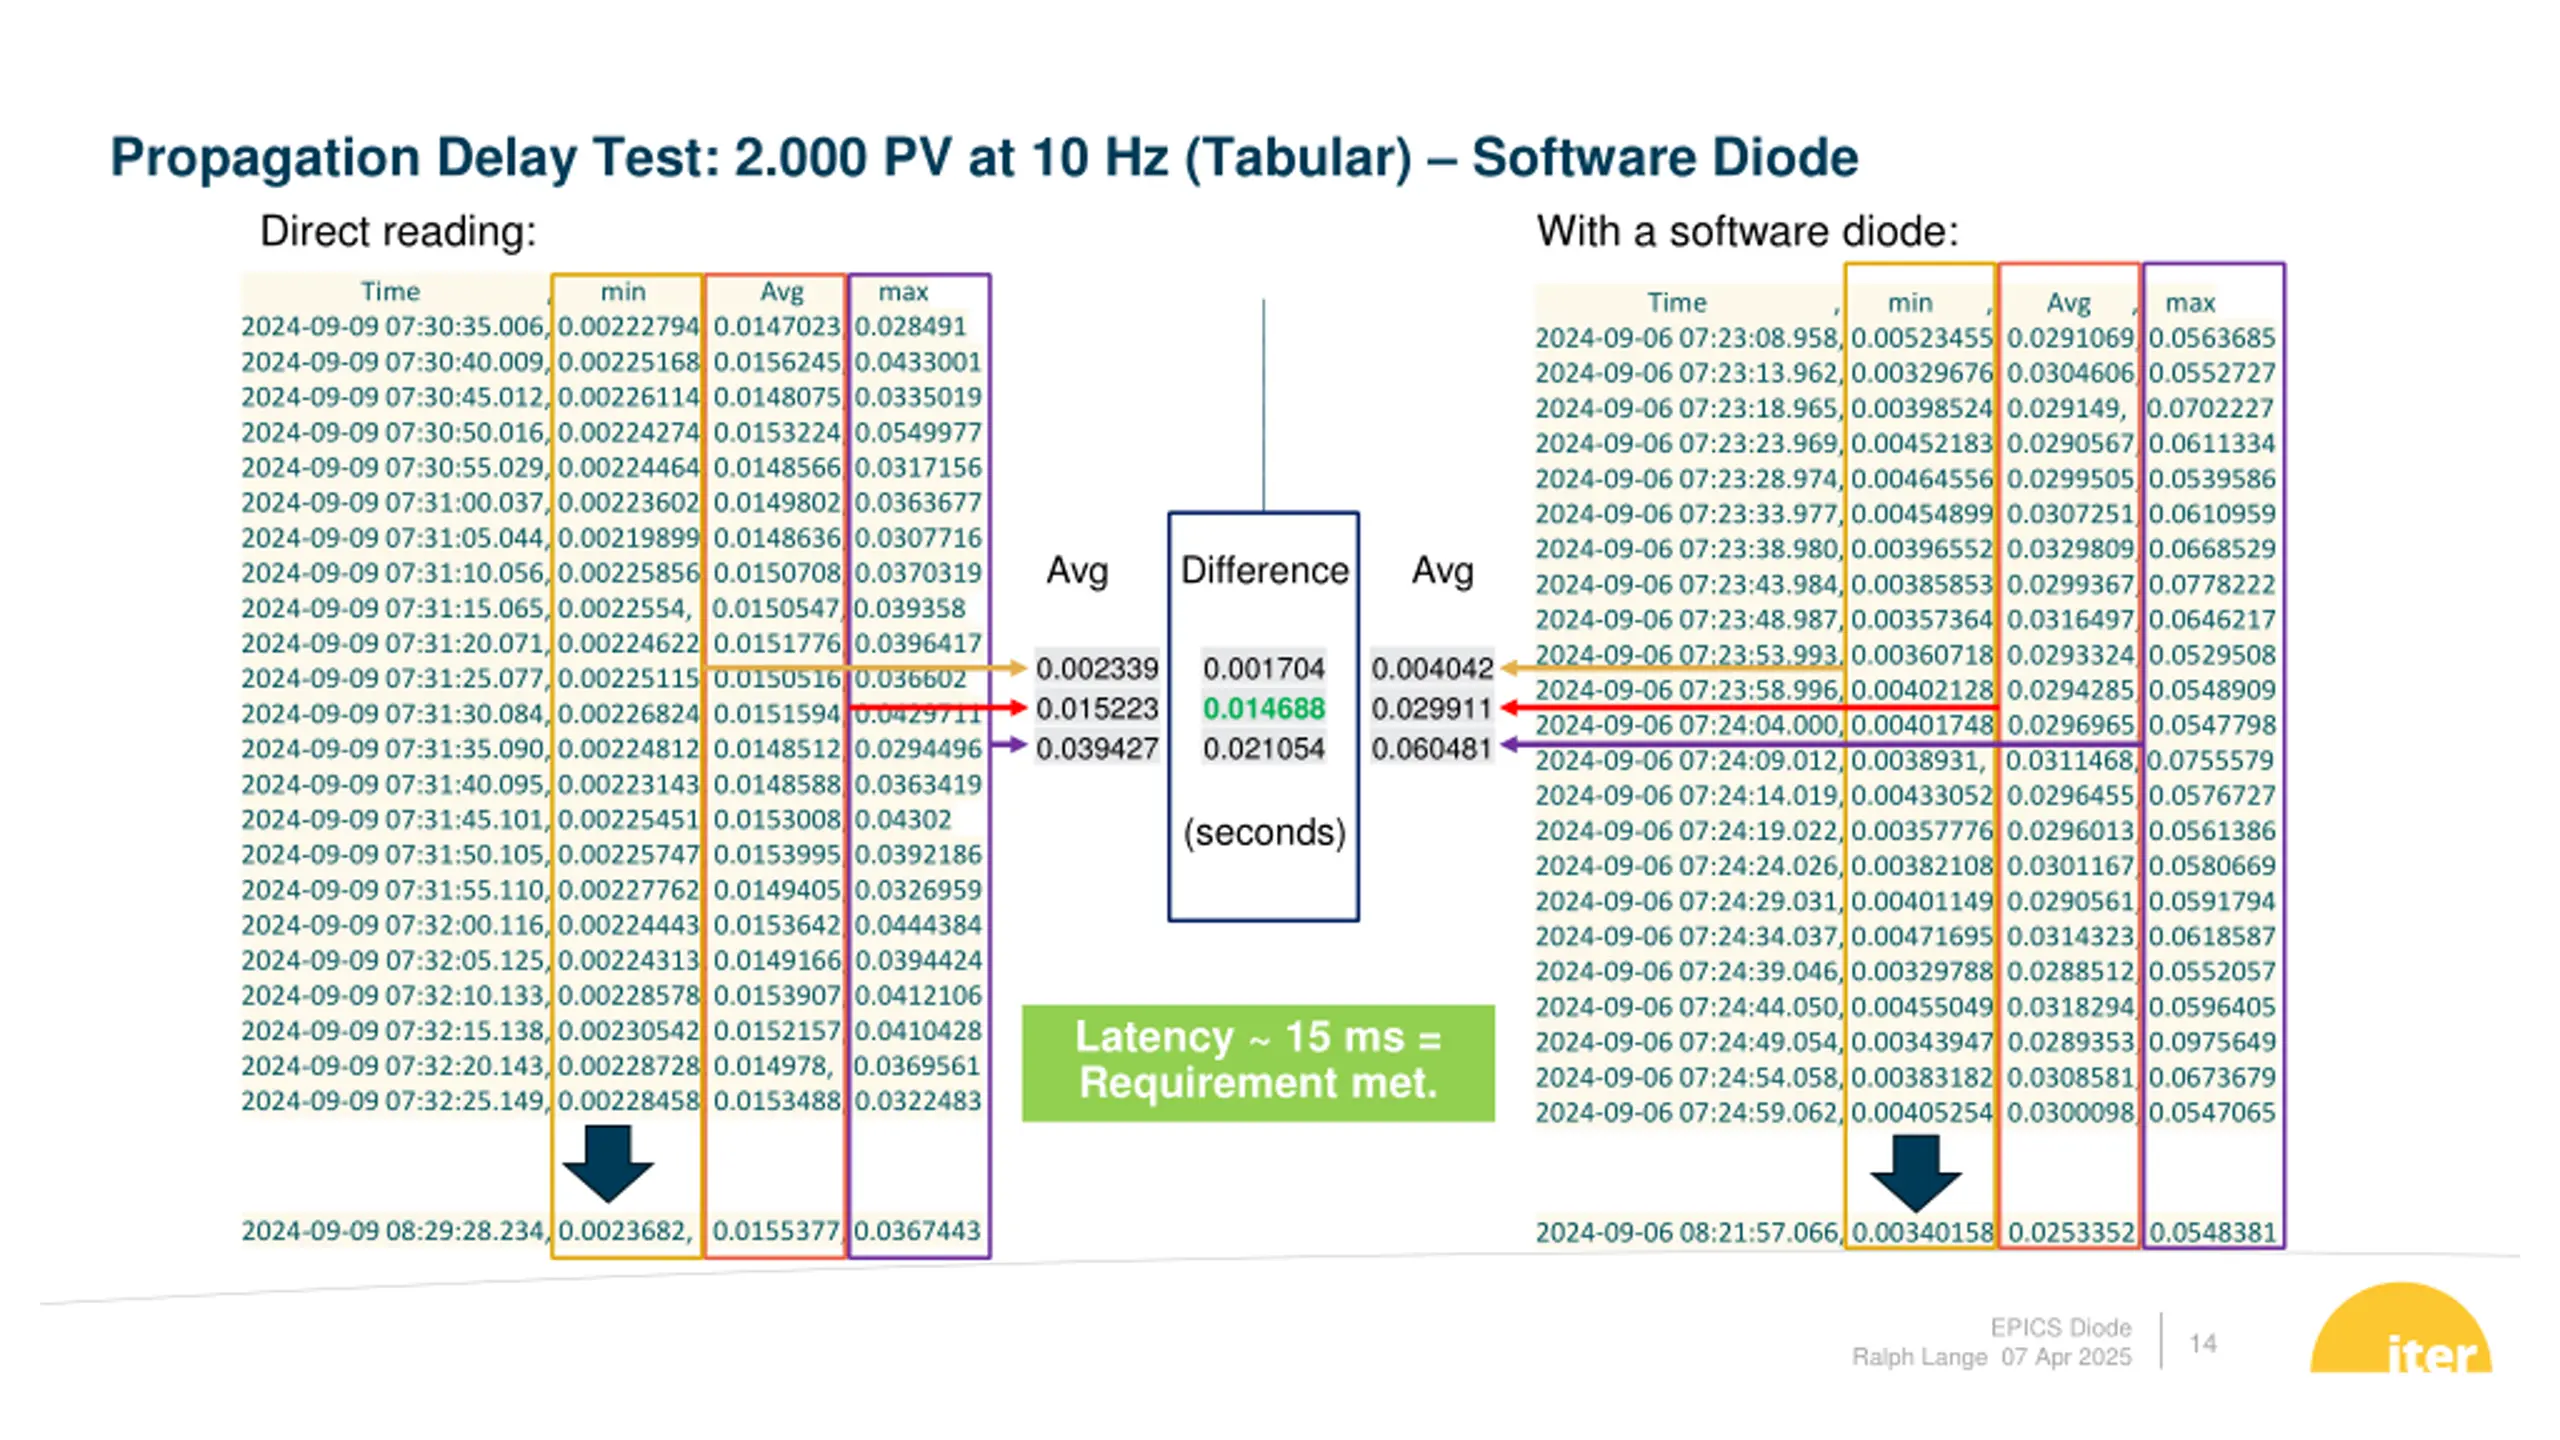The height and width of the screenshot is (1440, 2560).
Task: Click the '(seconds)' label
Action: tap(1264, 832)
